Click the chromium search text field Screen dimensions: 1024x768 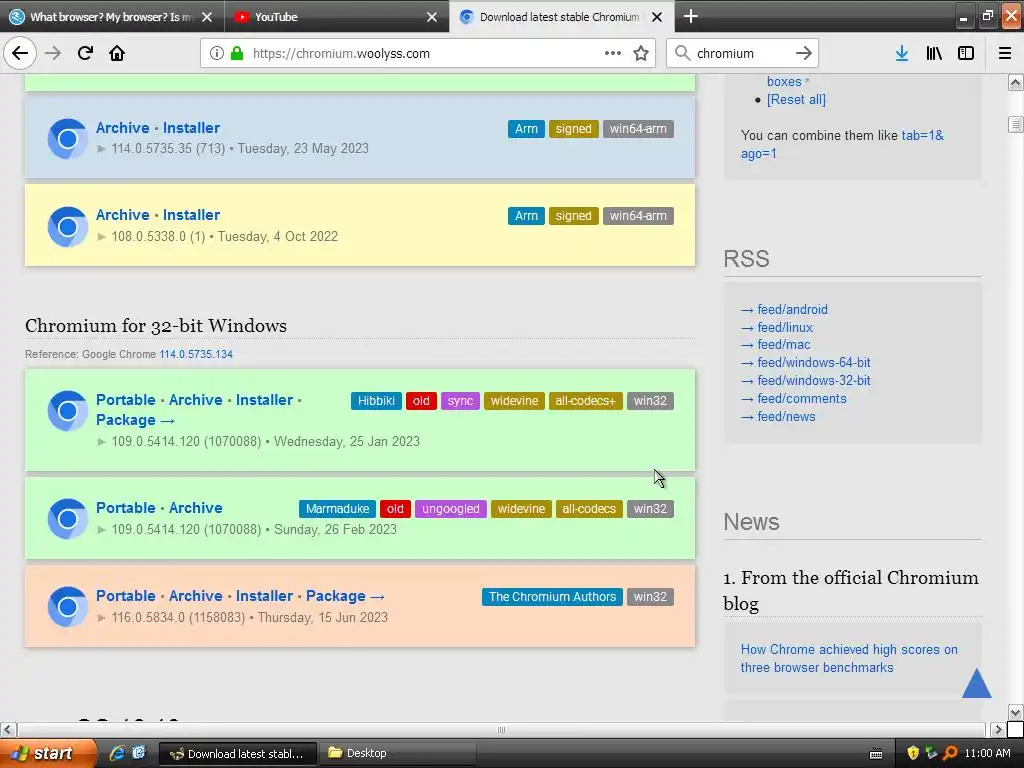[x=741, y=54]
